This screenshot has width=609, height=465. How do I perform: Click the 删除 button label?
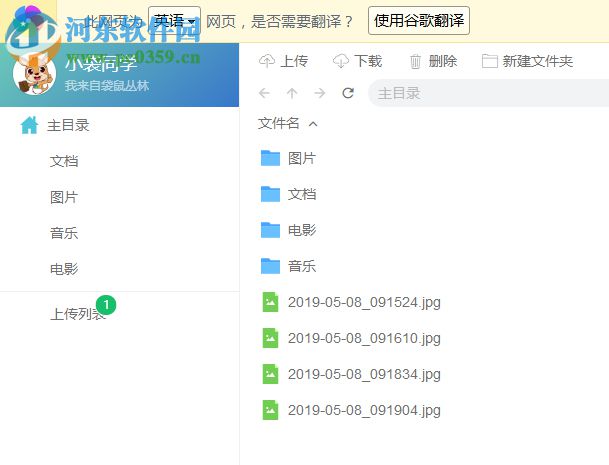(443, 61)
